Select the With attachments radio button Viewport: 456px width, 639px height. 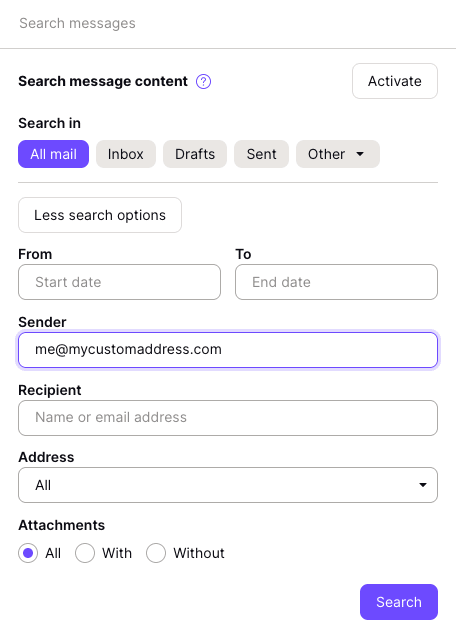tap(85, 553)
